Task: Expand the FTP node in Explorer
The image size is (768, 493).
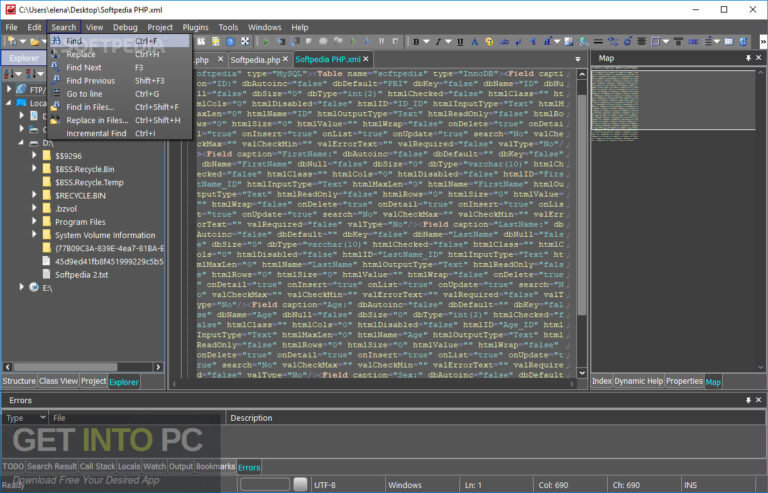Action: pyautogui.click(x=9, y=89)
